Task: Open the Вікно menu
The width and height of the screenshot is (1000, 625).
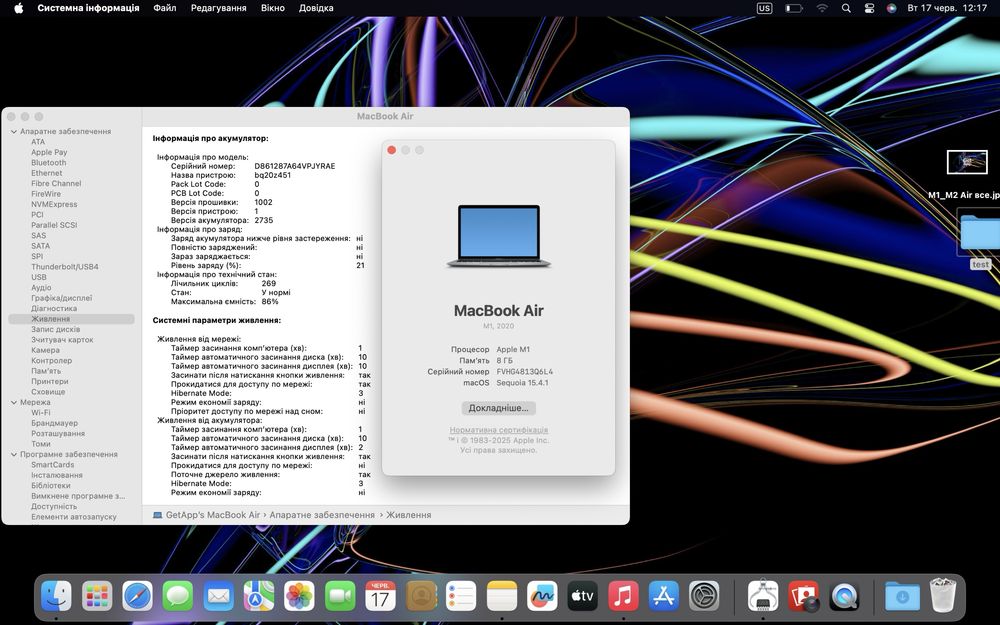Action: [x=273, y=8]
